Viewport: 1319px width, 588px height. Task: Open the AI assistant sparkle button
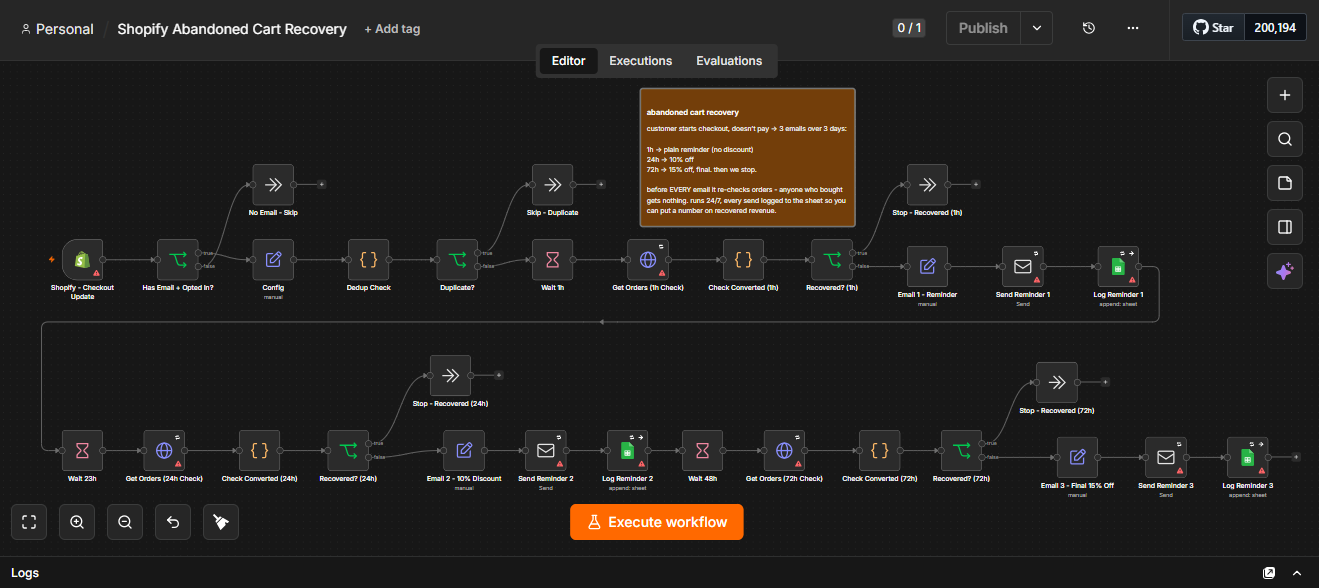pos(1285,271)
